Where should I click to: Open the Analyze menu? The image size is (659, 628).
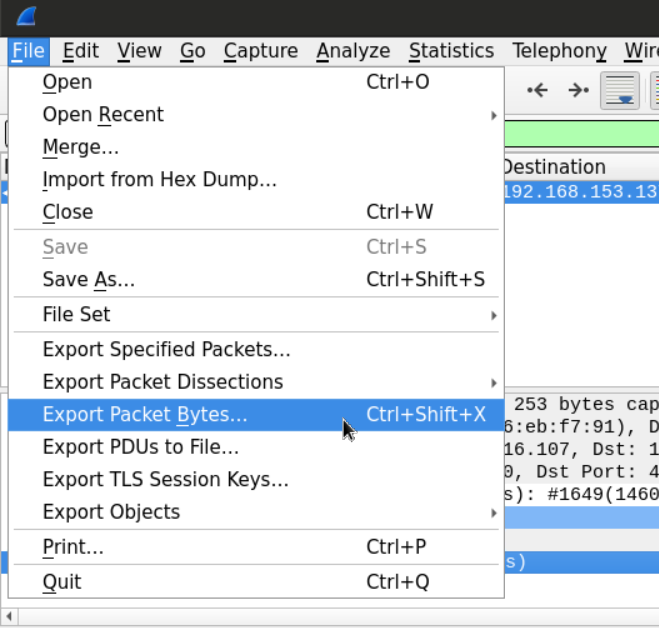[353, 51]
